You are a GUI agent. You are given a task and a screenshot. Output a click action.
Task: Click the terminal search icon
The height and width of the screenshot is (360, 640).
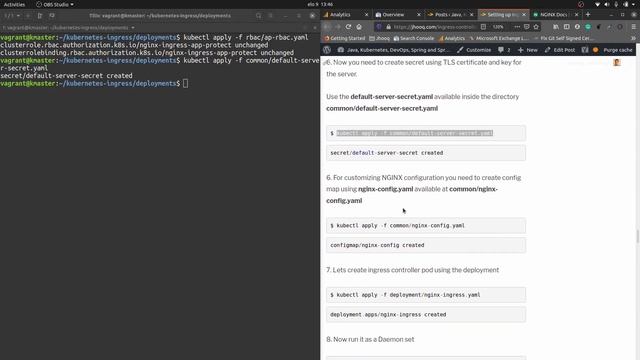click(x=258, y=16)
